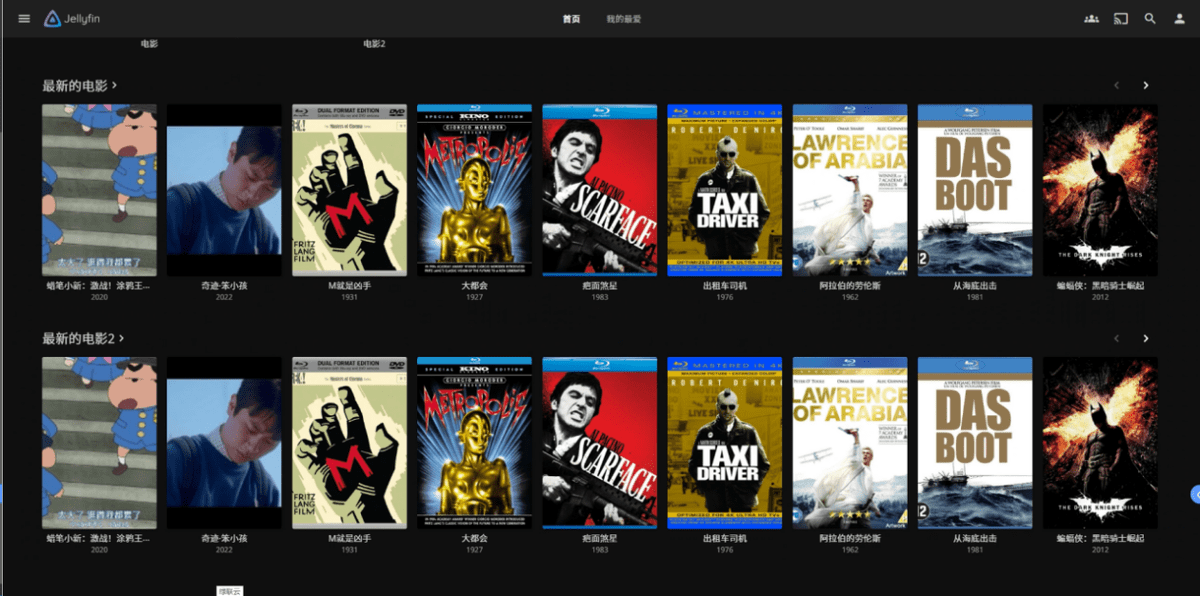Open the search magnifier icon
This screenshot has width=1200, height=596.
coord(1150,19)
